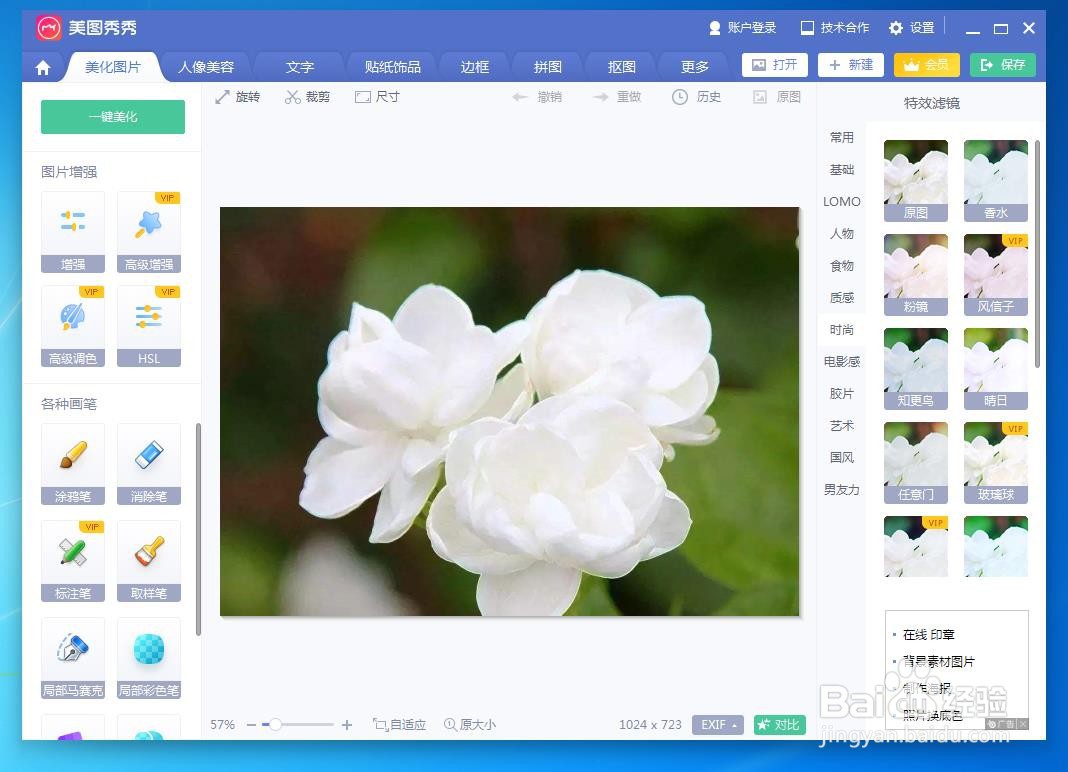Toggle 原图 original image view
The image size is (1068, 772).
778,96
